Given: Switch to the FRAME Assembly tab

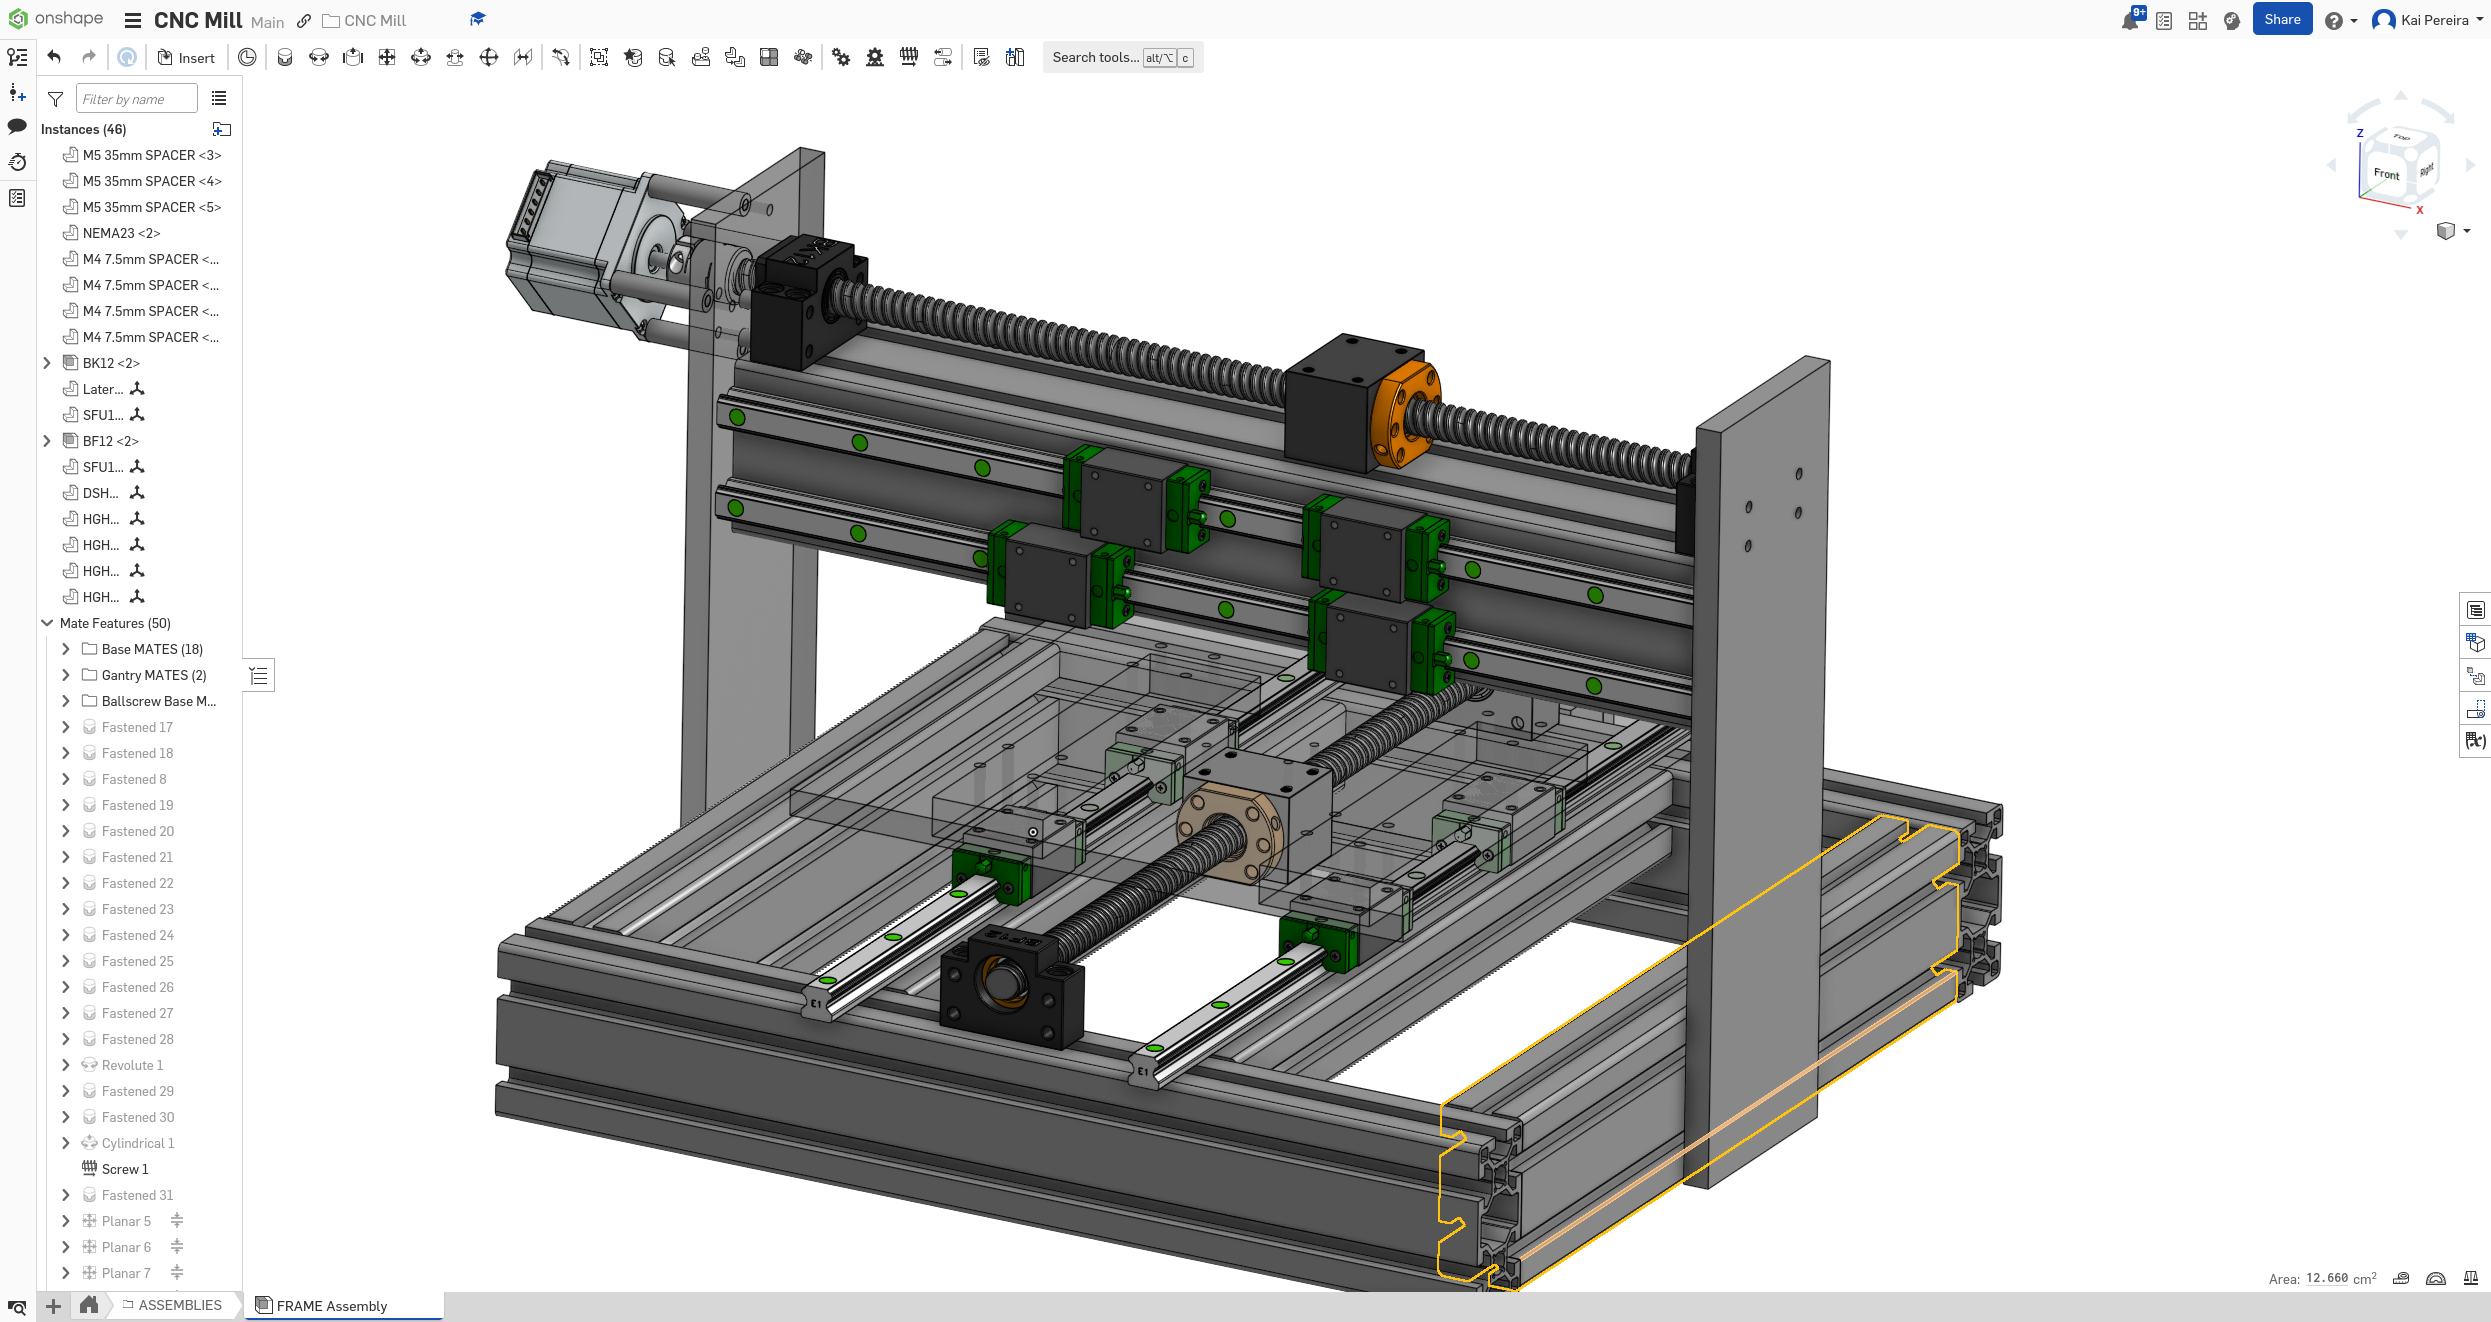Looking at the screenshot, I should click(330, 1306).
